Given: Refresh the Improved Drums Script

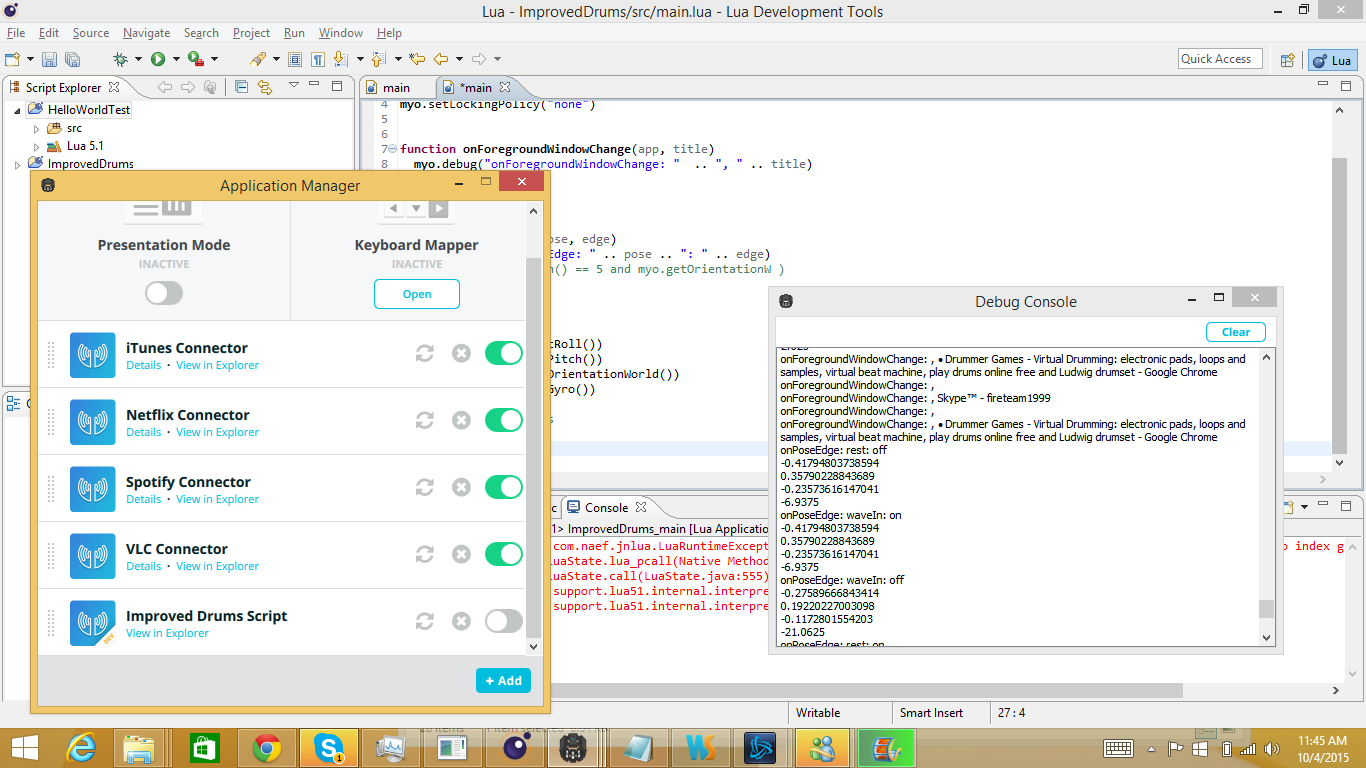Looking at the screenshot, I should coord(425,621).
